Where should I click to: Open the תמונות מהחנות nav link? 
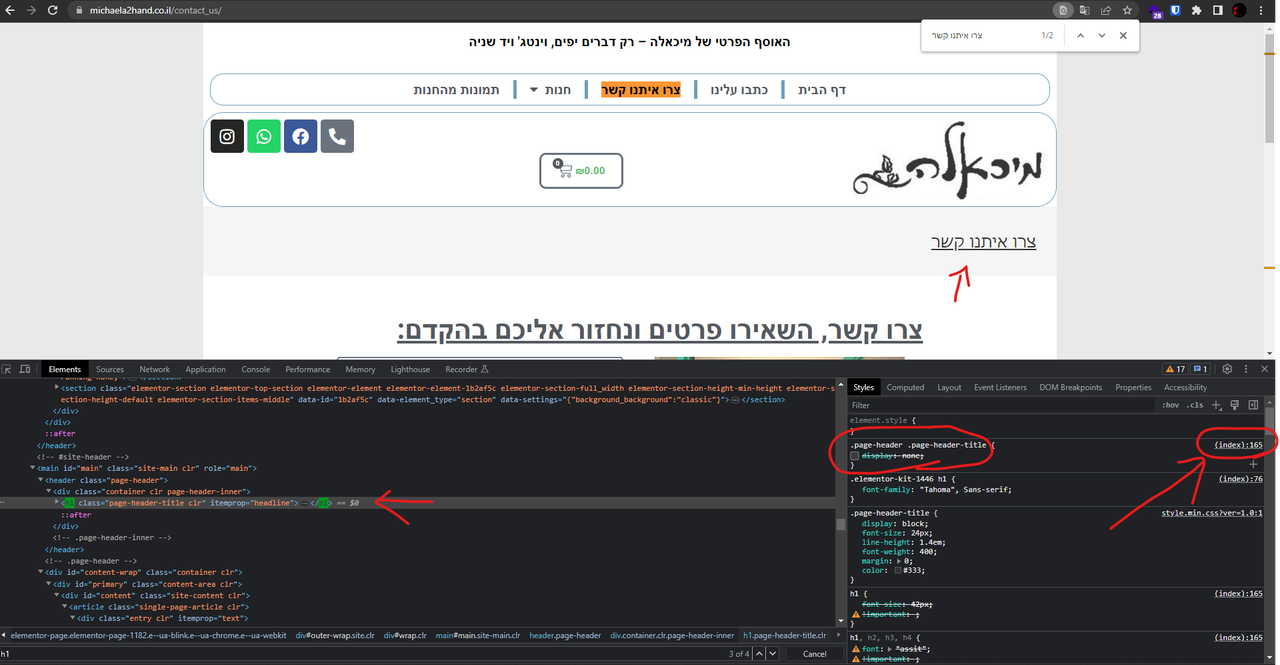[x=457, y=90]
